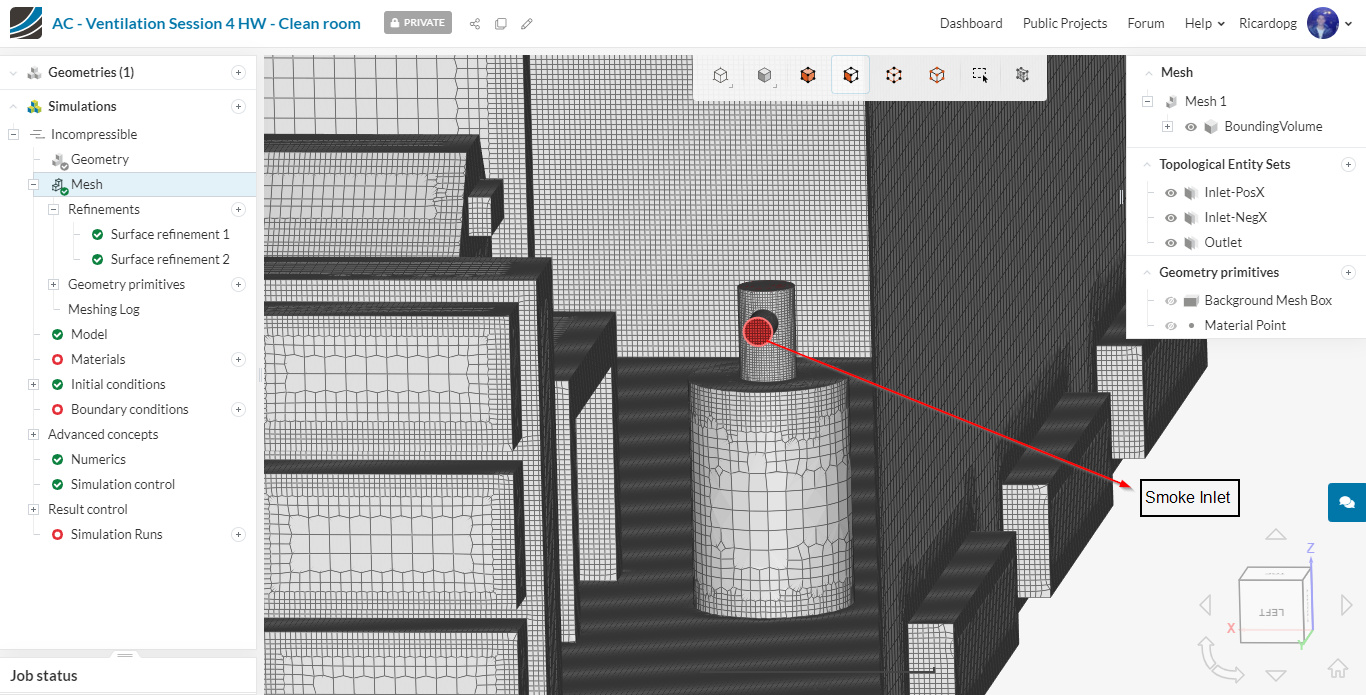The height and width of the screenshot is (695, 1366).
Task: Open Public Projects page
Action: pyautogui.click(x=1065, y=23)
